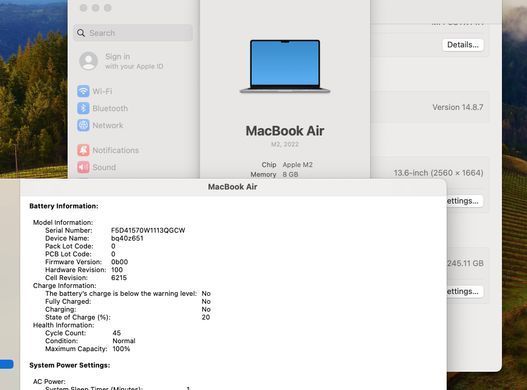This screenshot has width=527, height=390.
Task: Click the MacBook Air laptop image
Action: (285, 67)
